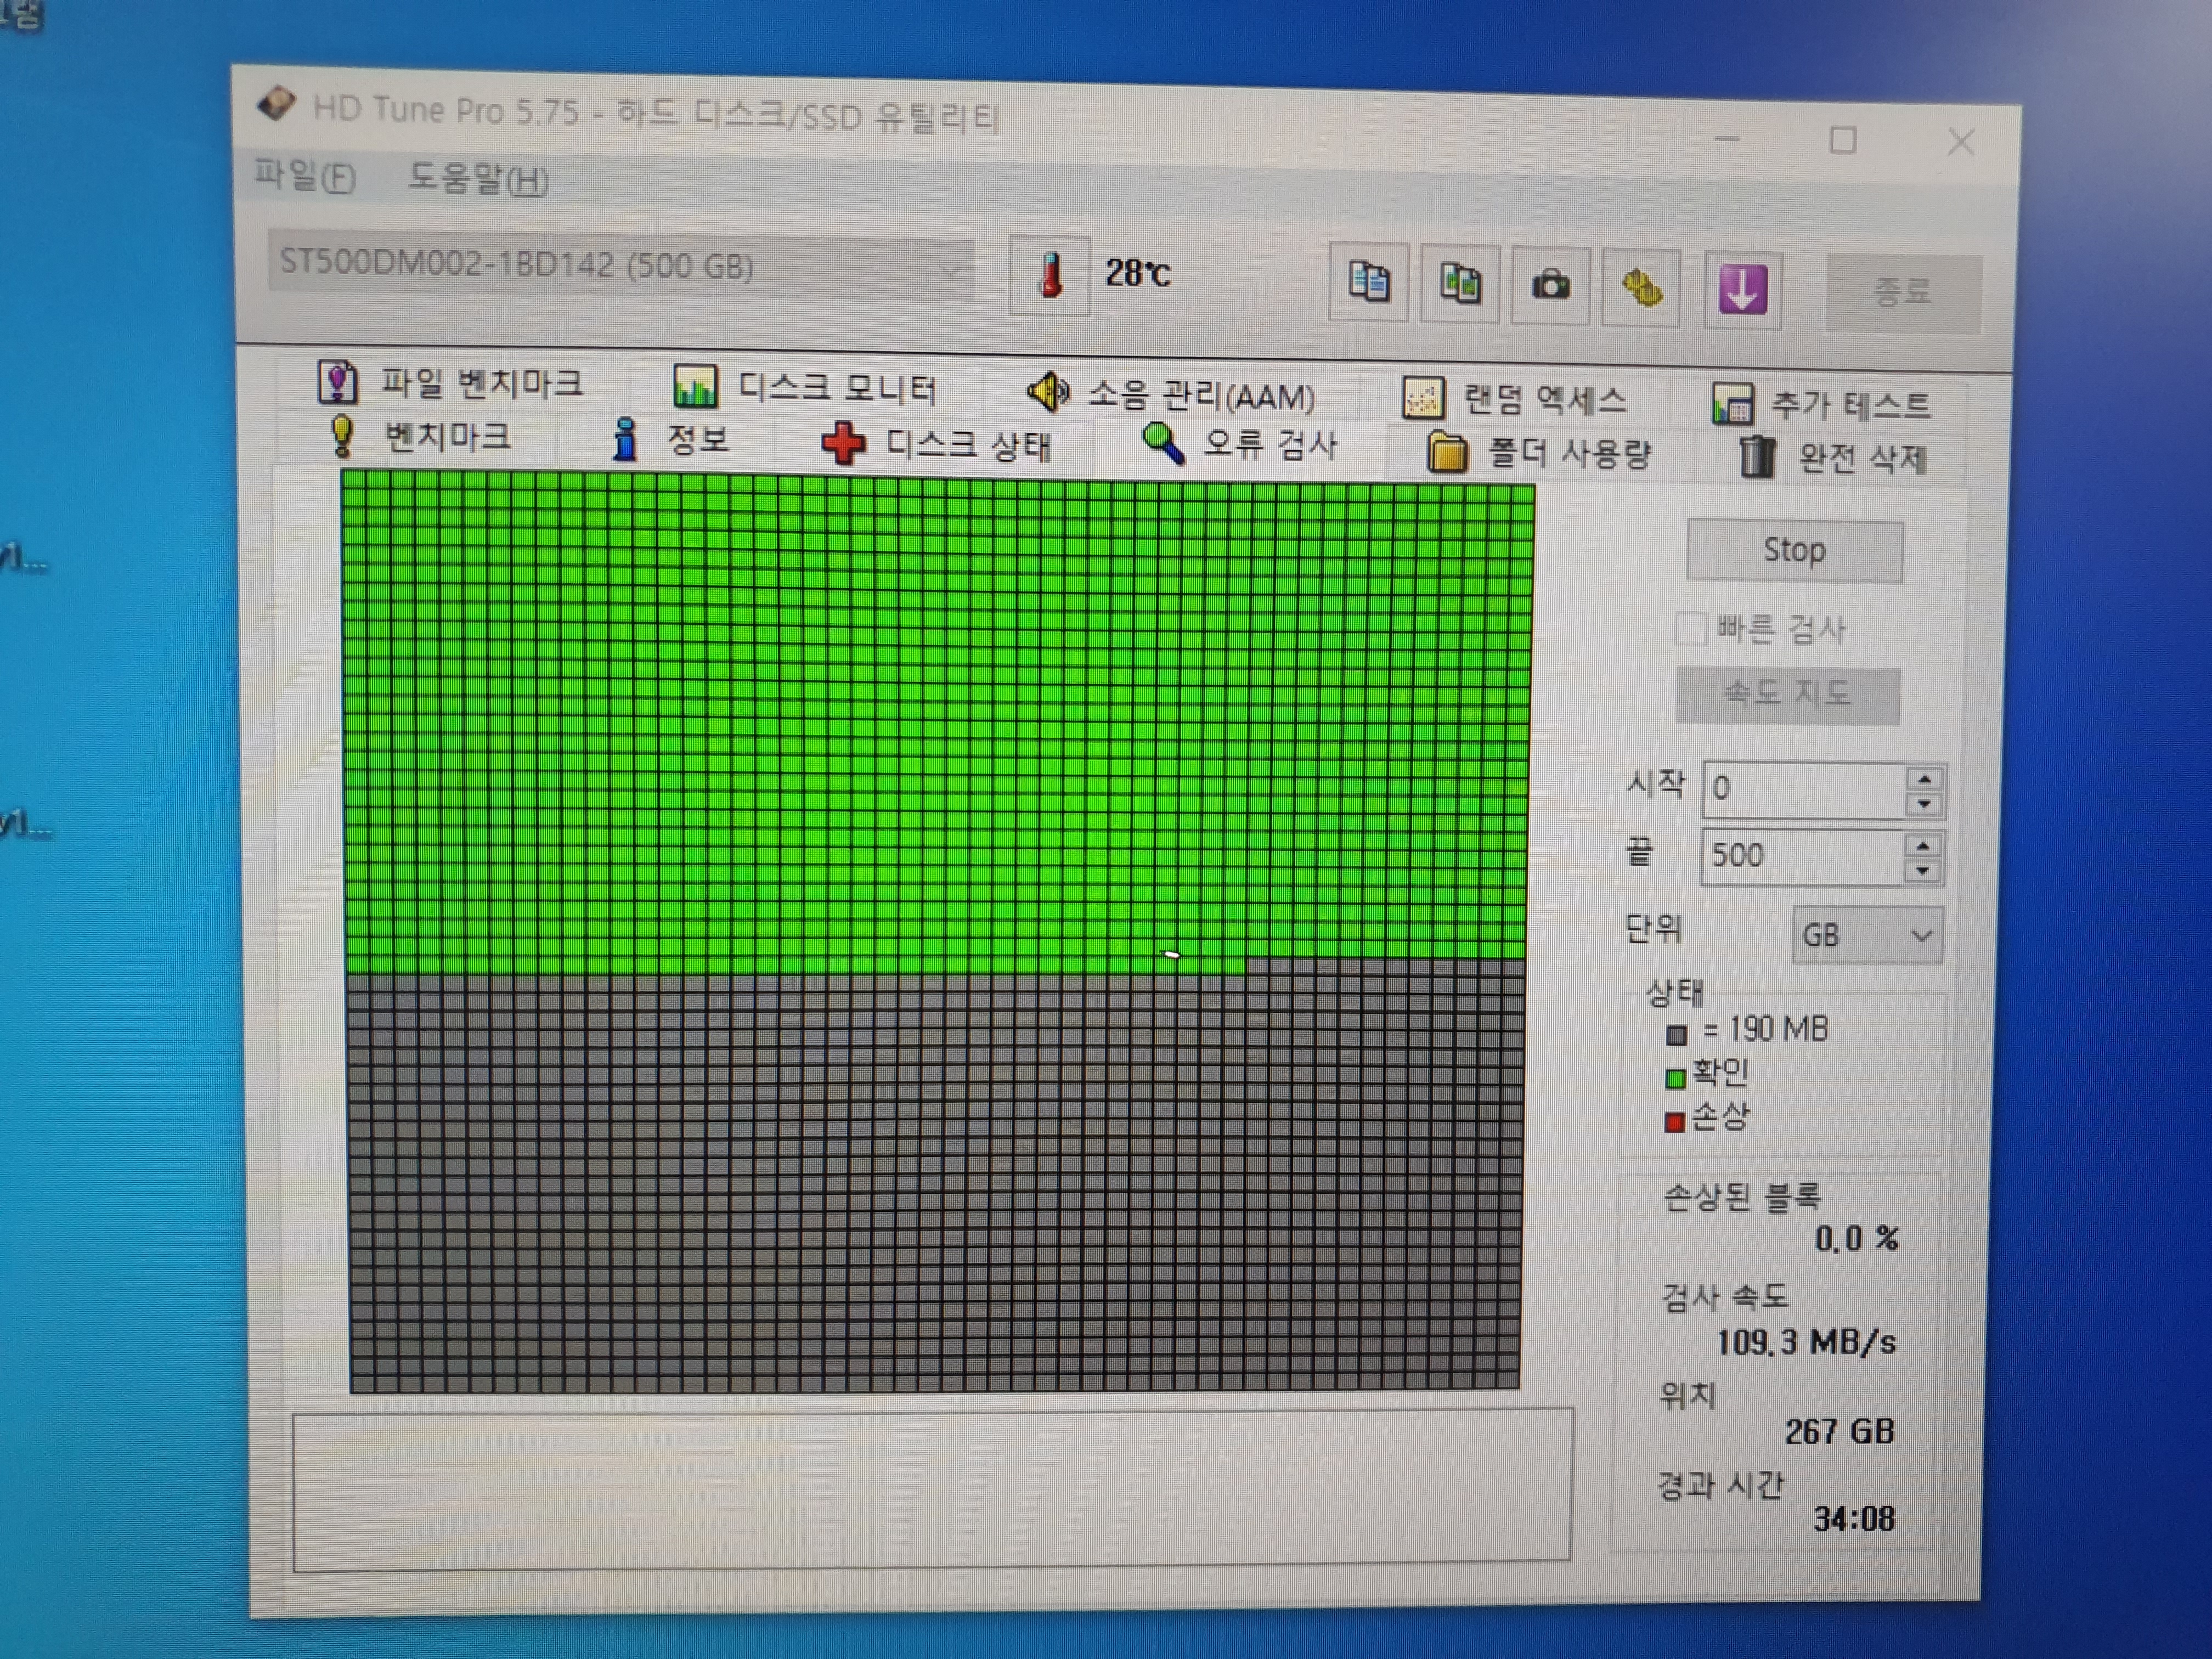The width and height of the screenshot is (2212, 1659).
Task: Click the 109.3 MB/s scan speed value
Action: (x=1806, y=1342)
